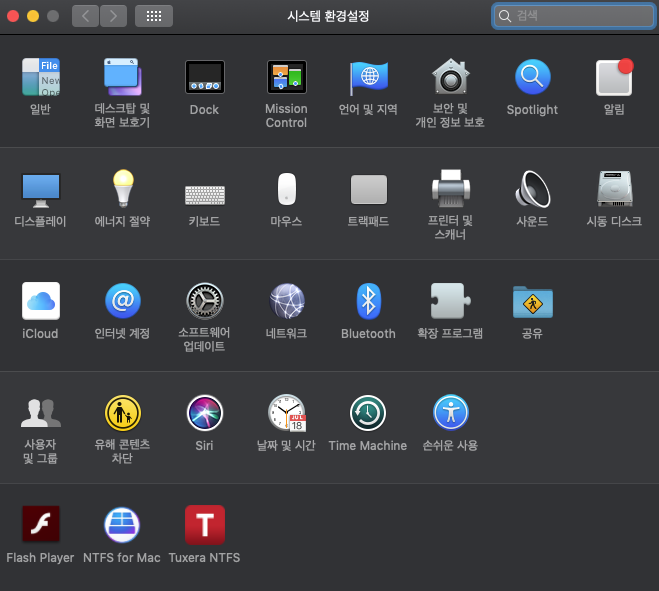This screenshot has width=659, height=591.
Task: Click the magnifier icon in search field
Action: tap(504, 16)
